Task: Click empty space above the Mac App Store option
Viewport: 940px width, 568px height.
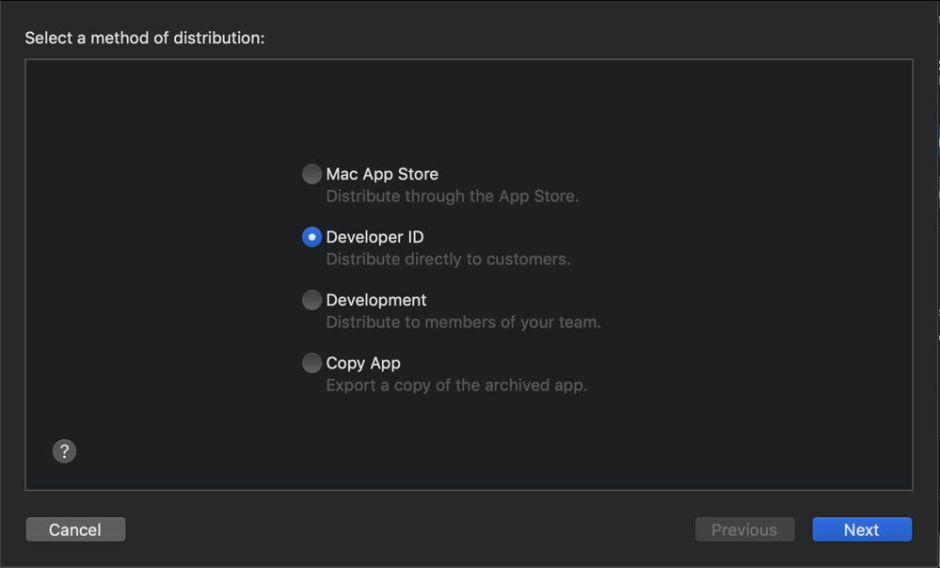Action: (450, 110)
